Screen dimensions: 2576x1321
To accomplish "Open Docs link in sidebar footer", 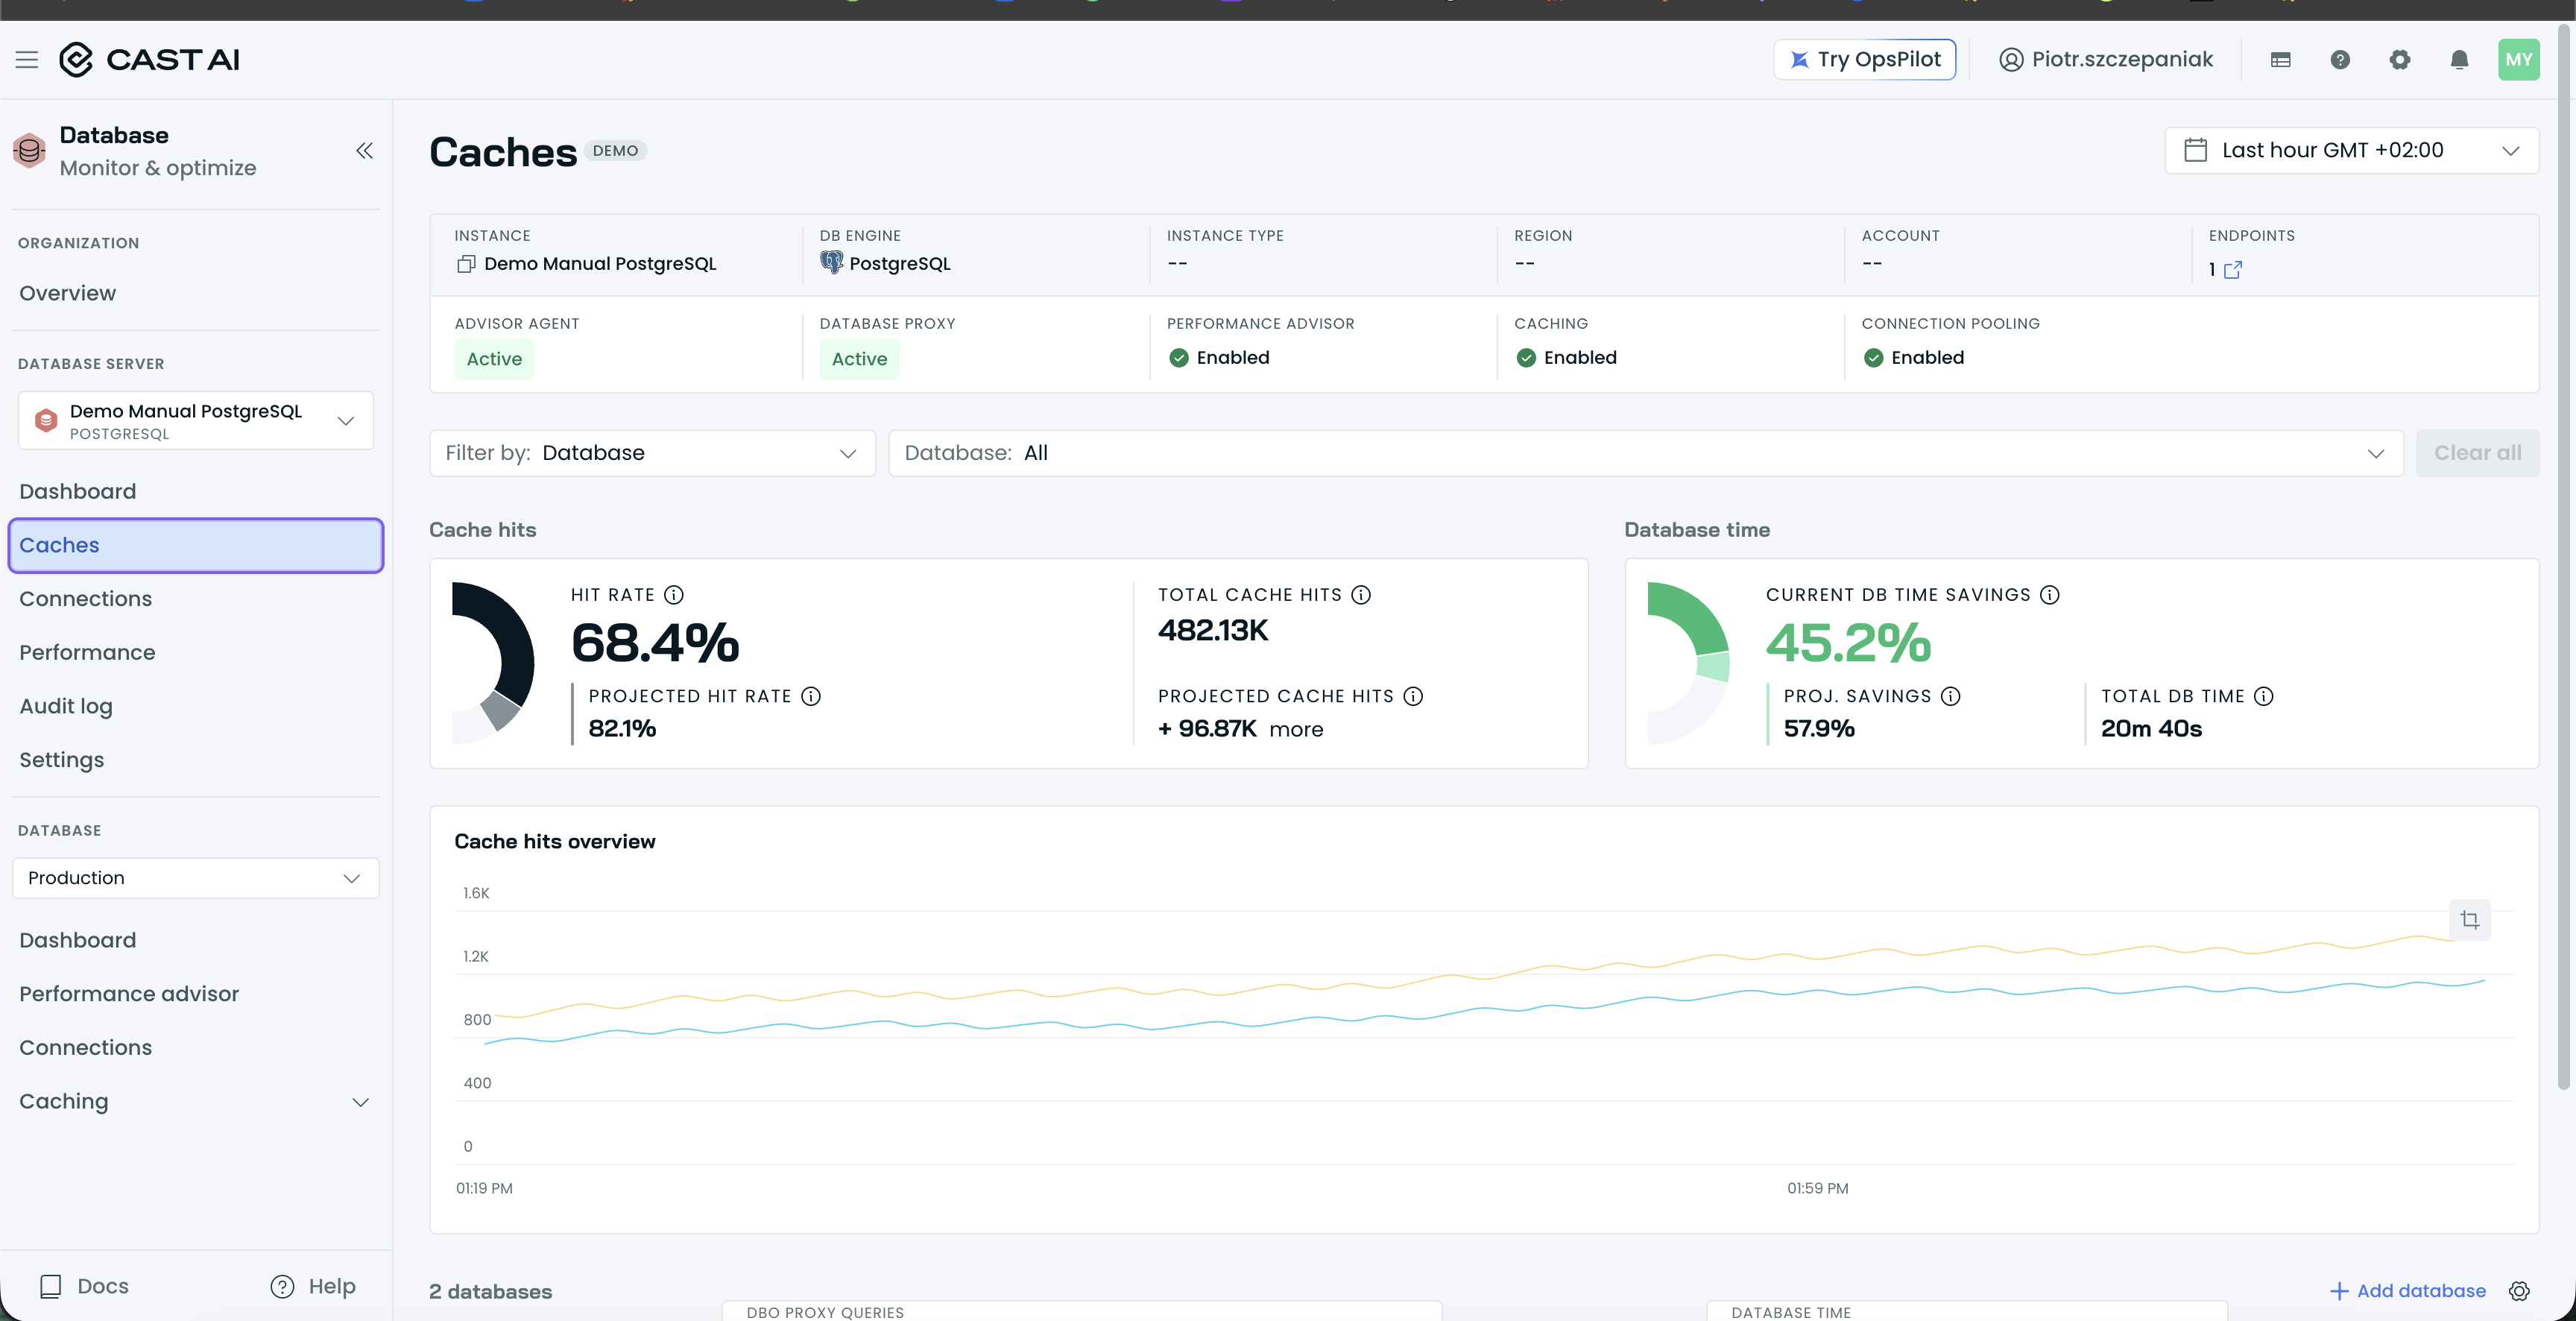I will pos(84,1286).
